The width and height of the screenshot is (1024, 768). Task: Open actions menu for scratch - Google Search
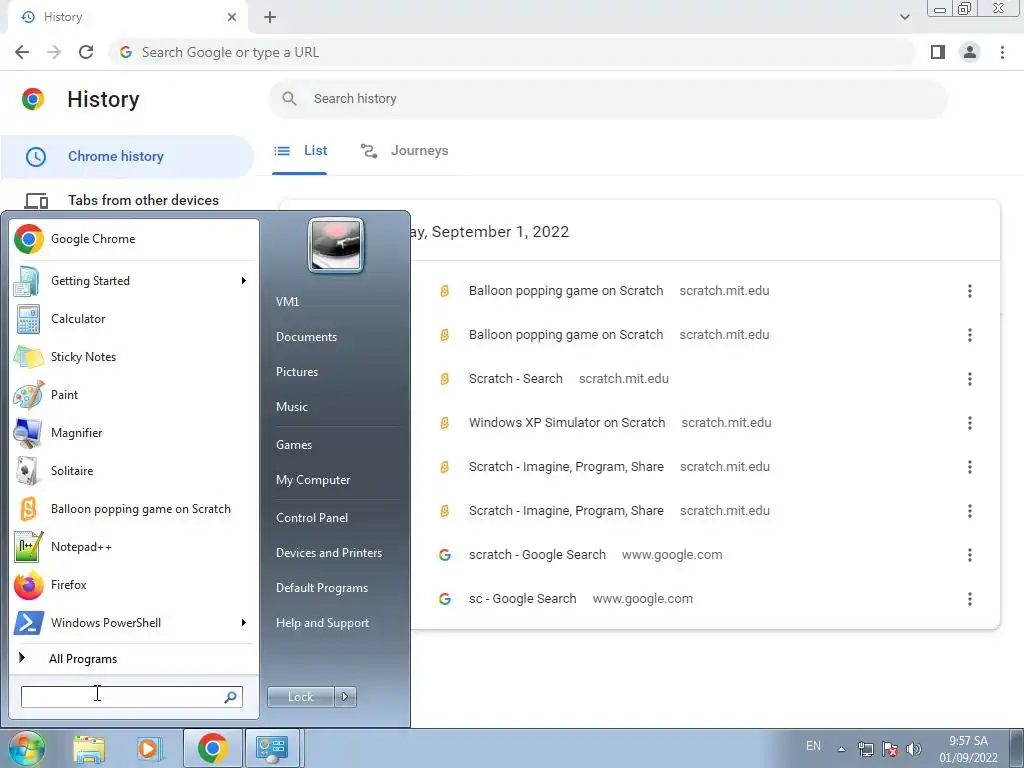pos(970,555)
